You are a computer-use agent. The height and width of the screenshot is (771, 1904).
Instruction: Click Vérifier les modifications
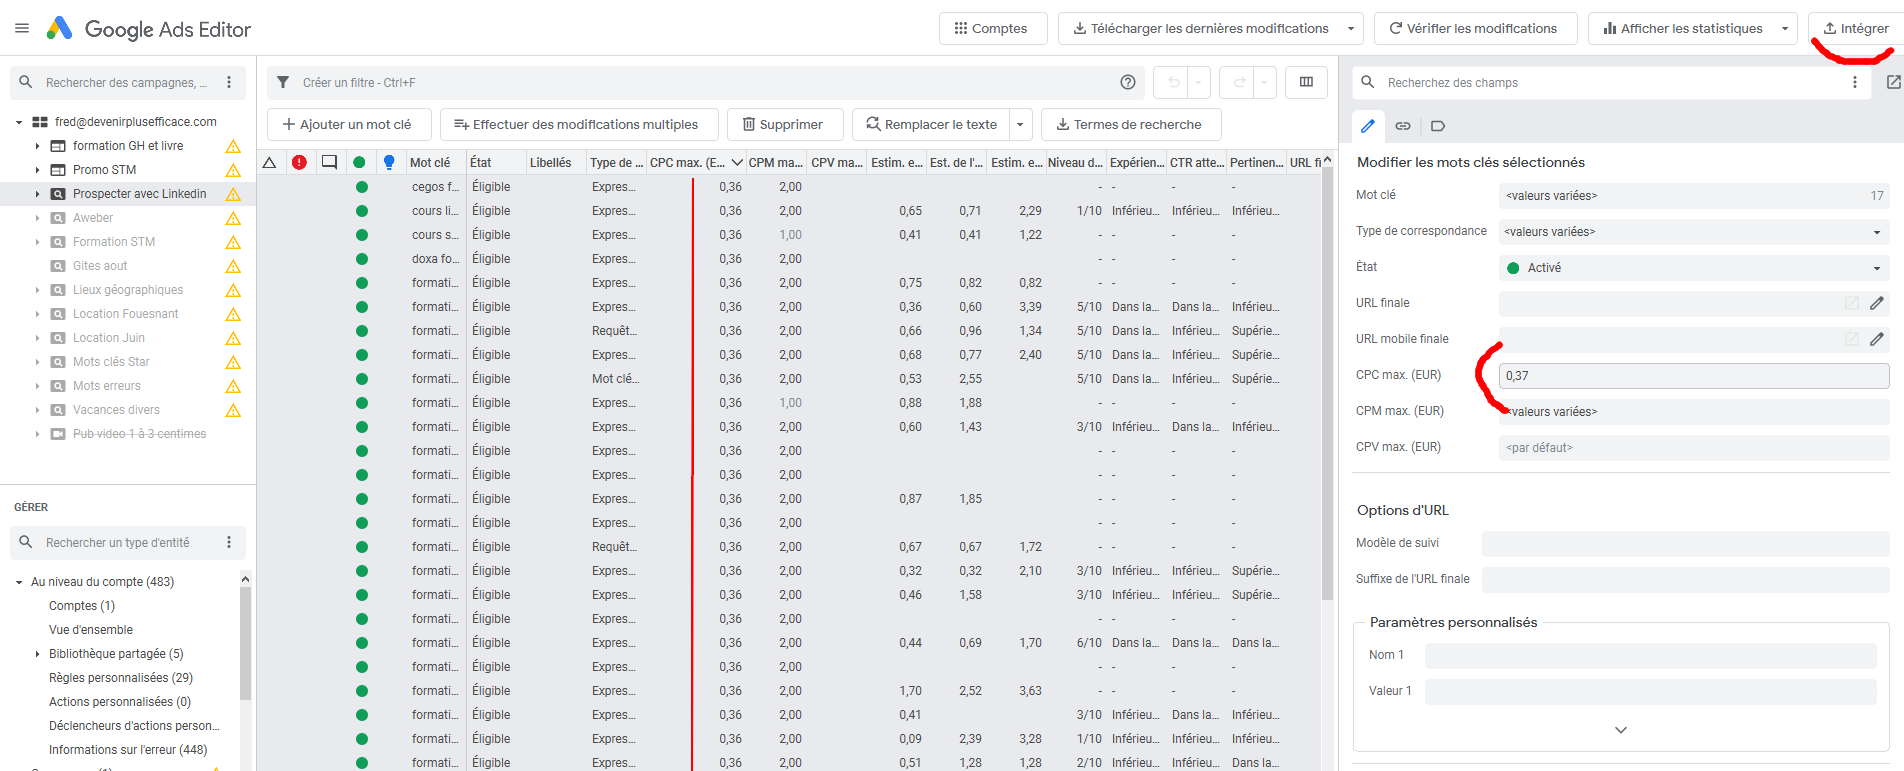pyautogui.click(x=1475, y=28)
